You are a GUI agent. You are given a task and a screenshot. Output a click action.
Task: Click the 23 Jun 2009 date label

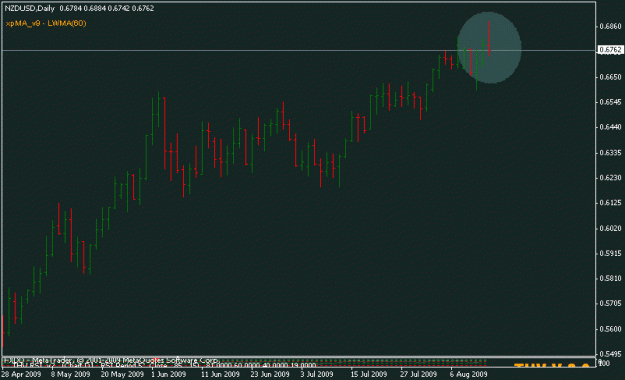pyautogui.click(x=270, y=374)
